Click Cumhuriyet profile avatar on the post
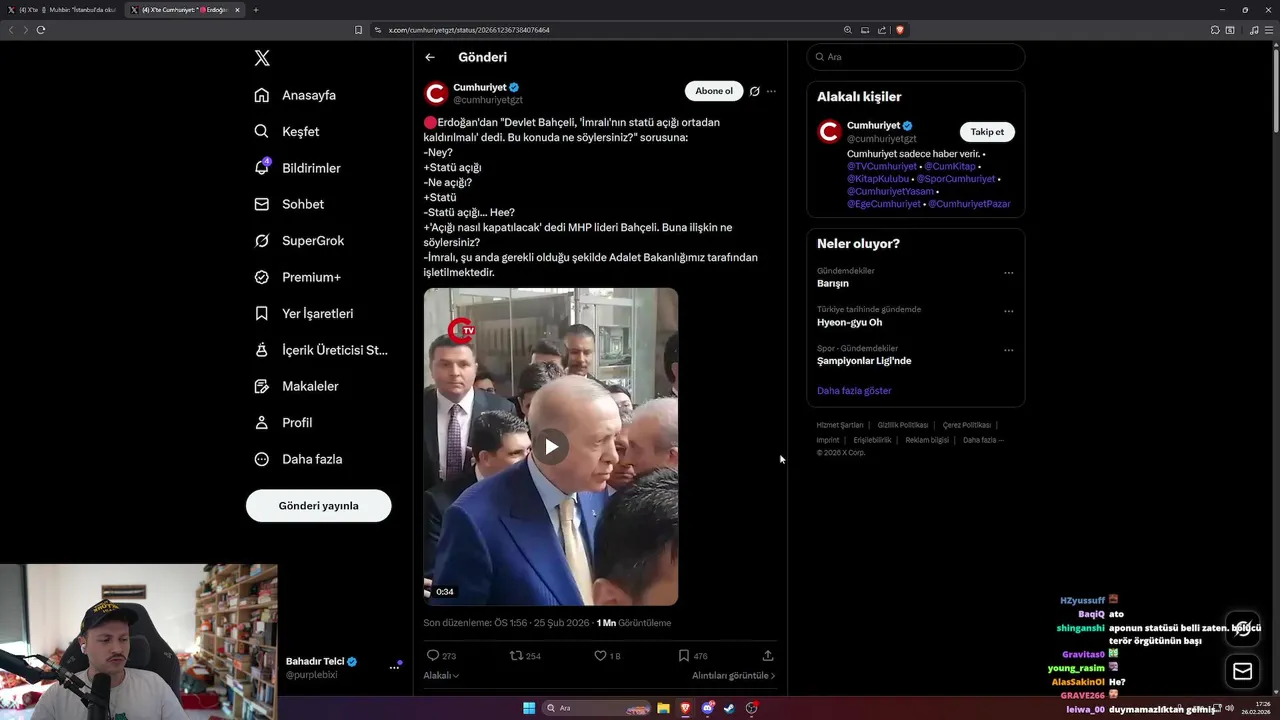1280x720 pixels. tap(435, 93)
